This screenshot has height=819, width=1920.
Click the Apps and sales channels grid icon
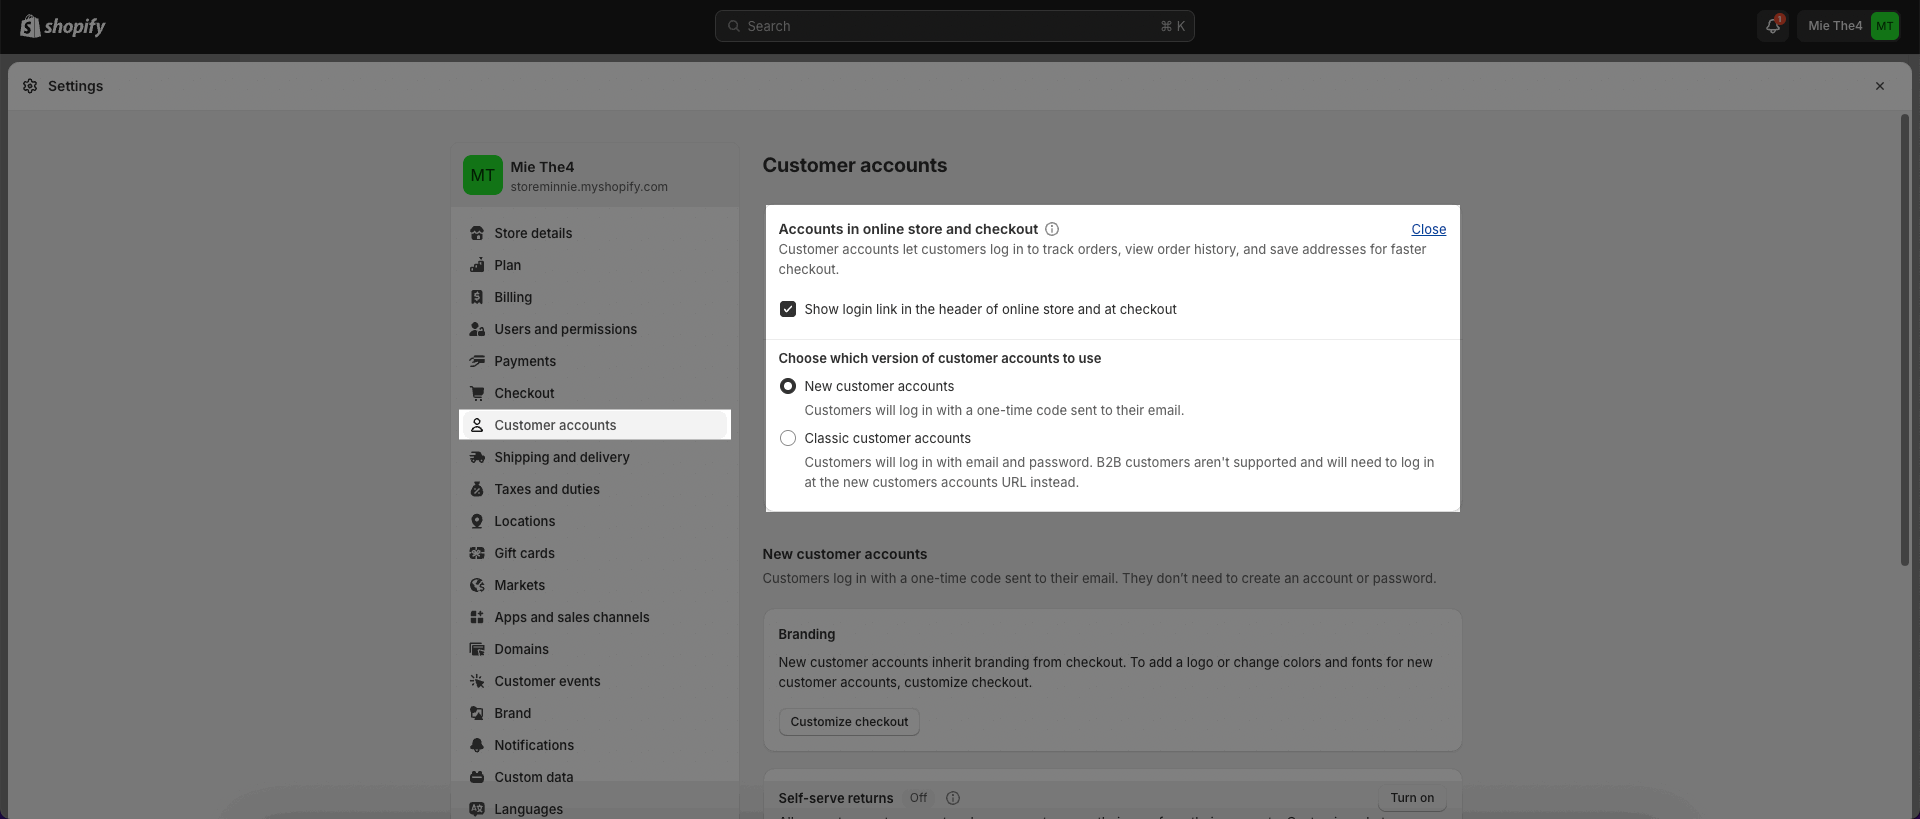[477, 617]
